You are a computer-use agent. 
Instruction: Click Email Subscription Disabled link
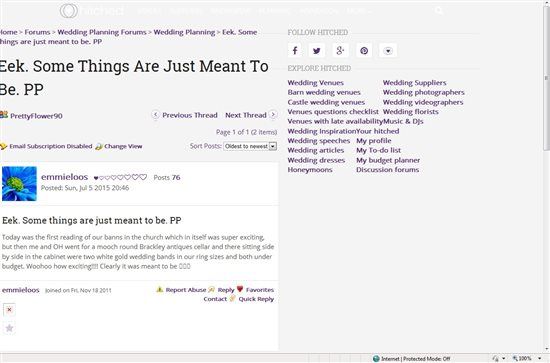pyautogui.click(x=51, y=146)
